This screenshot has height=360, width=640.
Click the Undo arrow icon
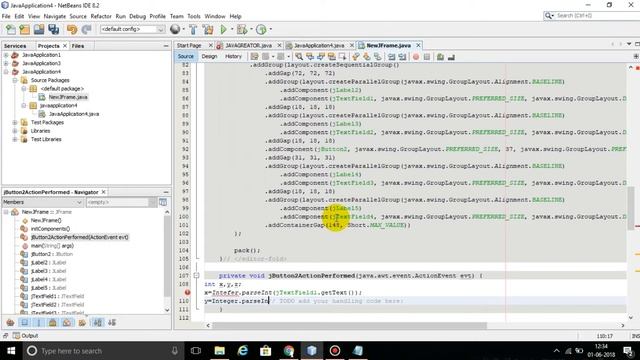click(x=72, y=29)
